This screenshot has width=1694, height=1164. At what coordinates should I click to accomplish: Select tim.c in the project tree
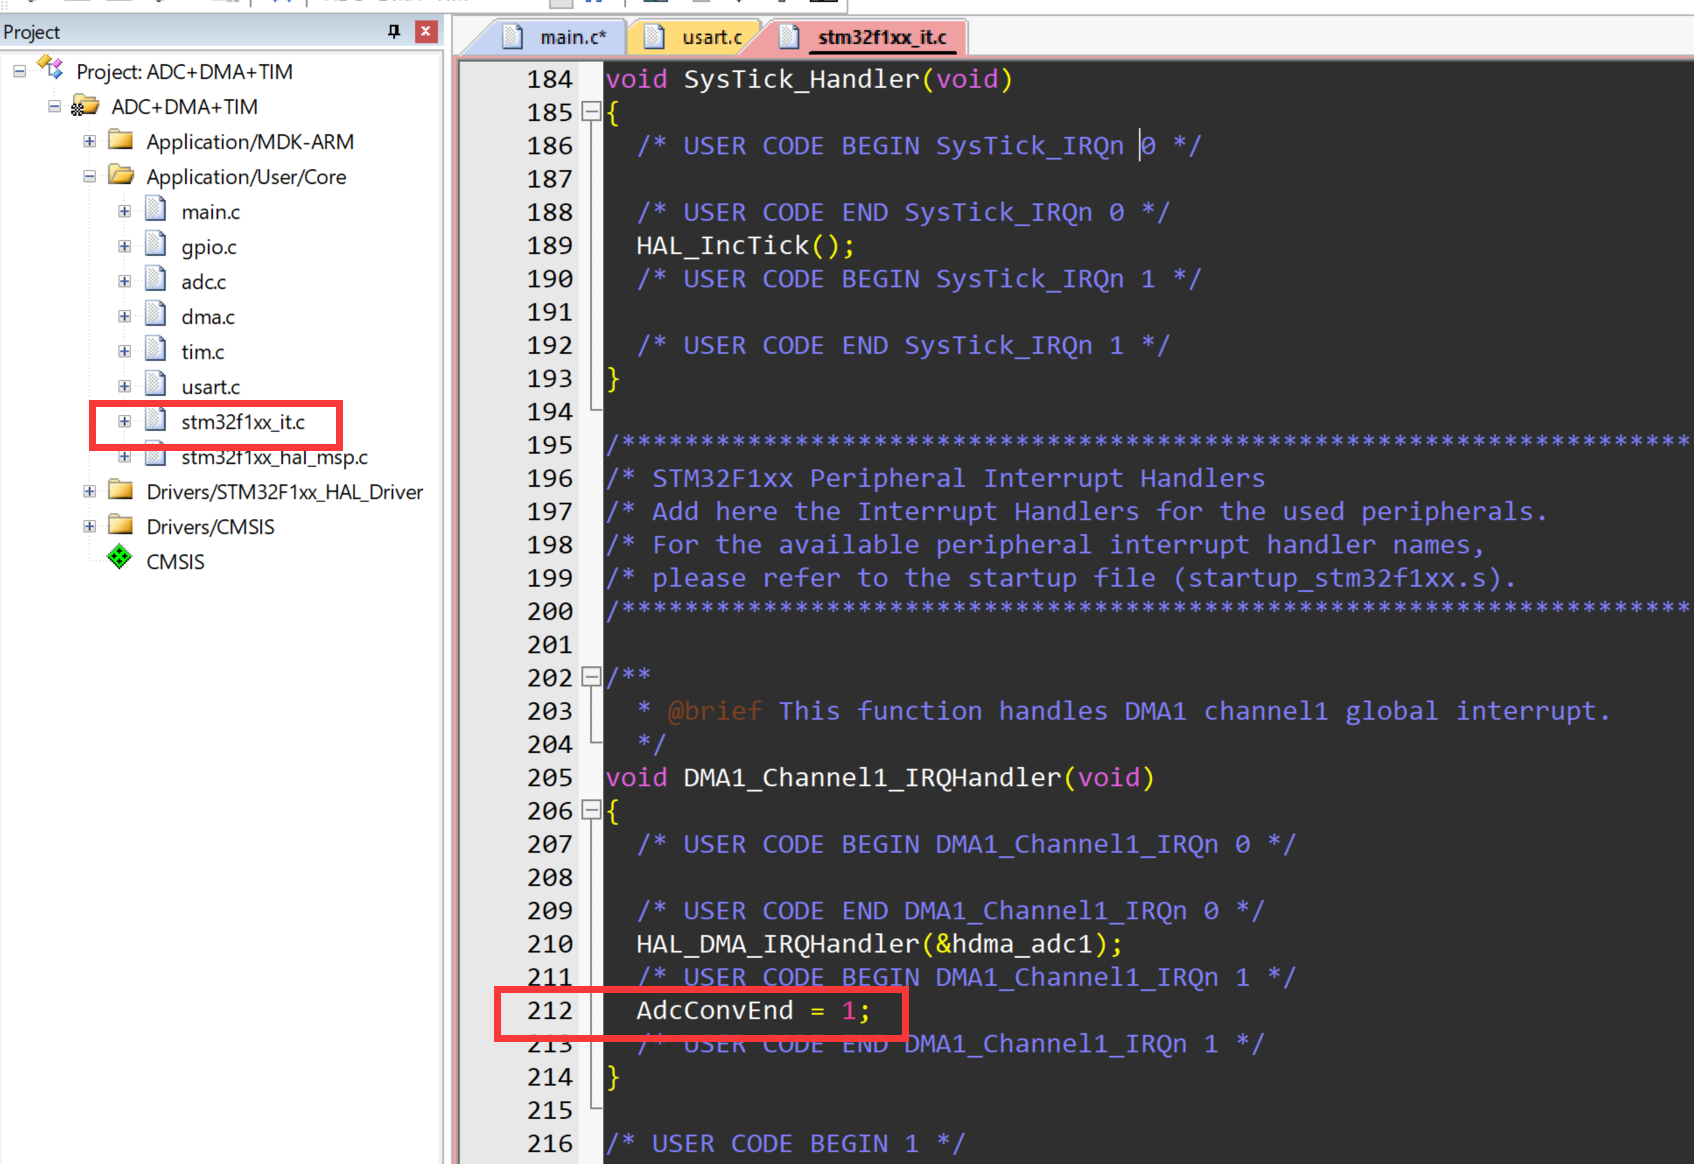click(202, 352)
